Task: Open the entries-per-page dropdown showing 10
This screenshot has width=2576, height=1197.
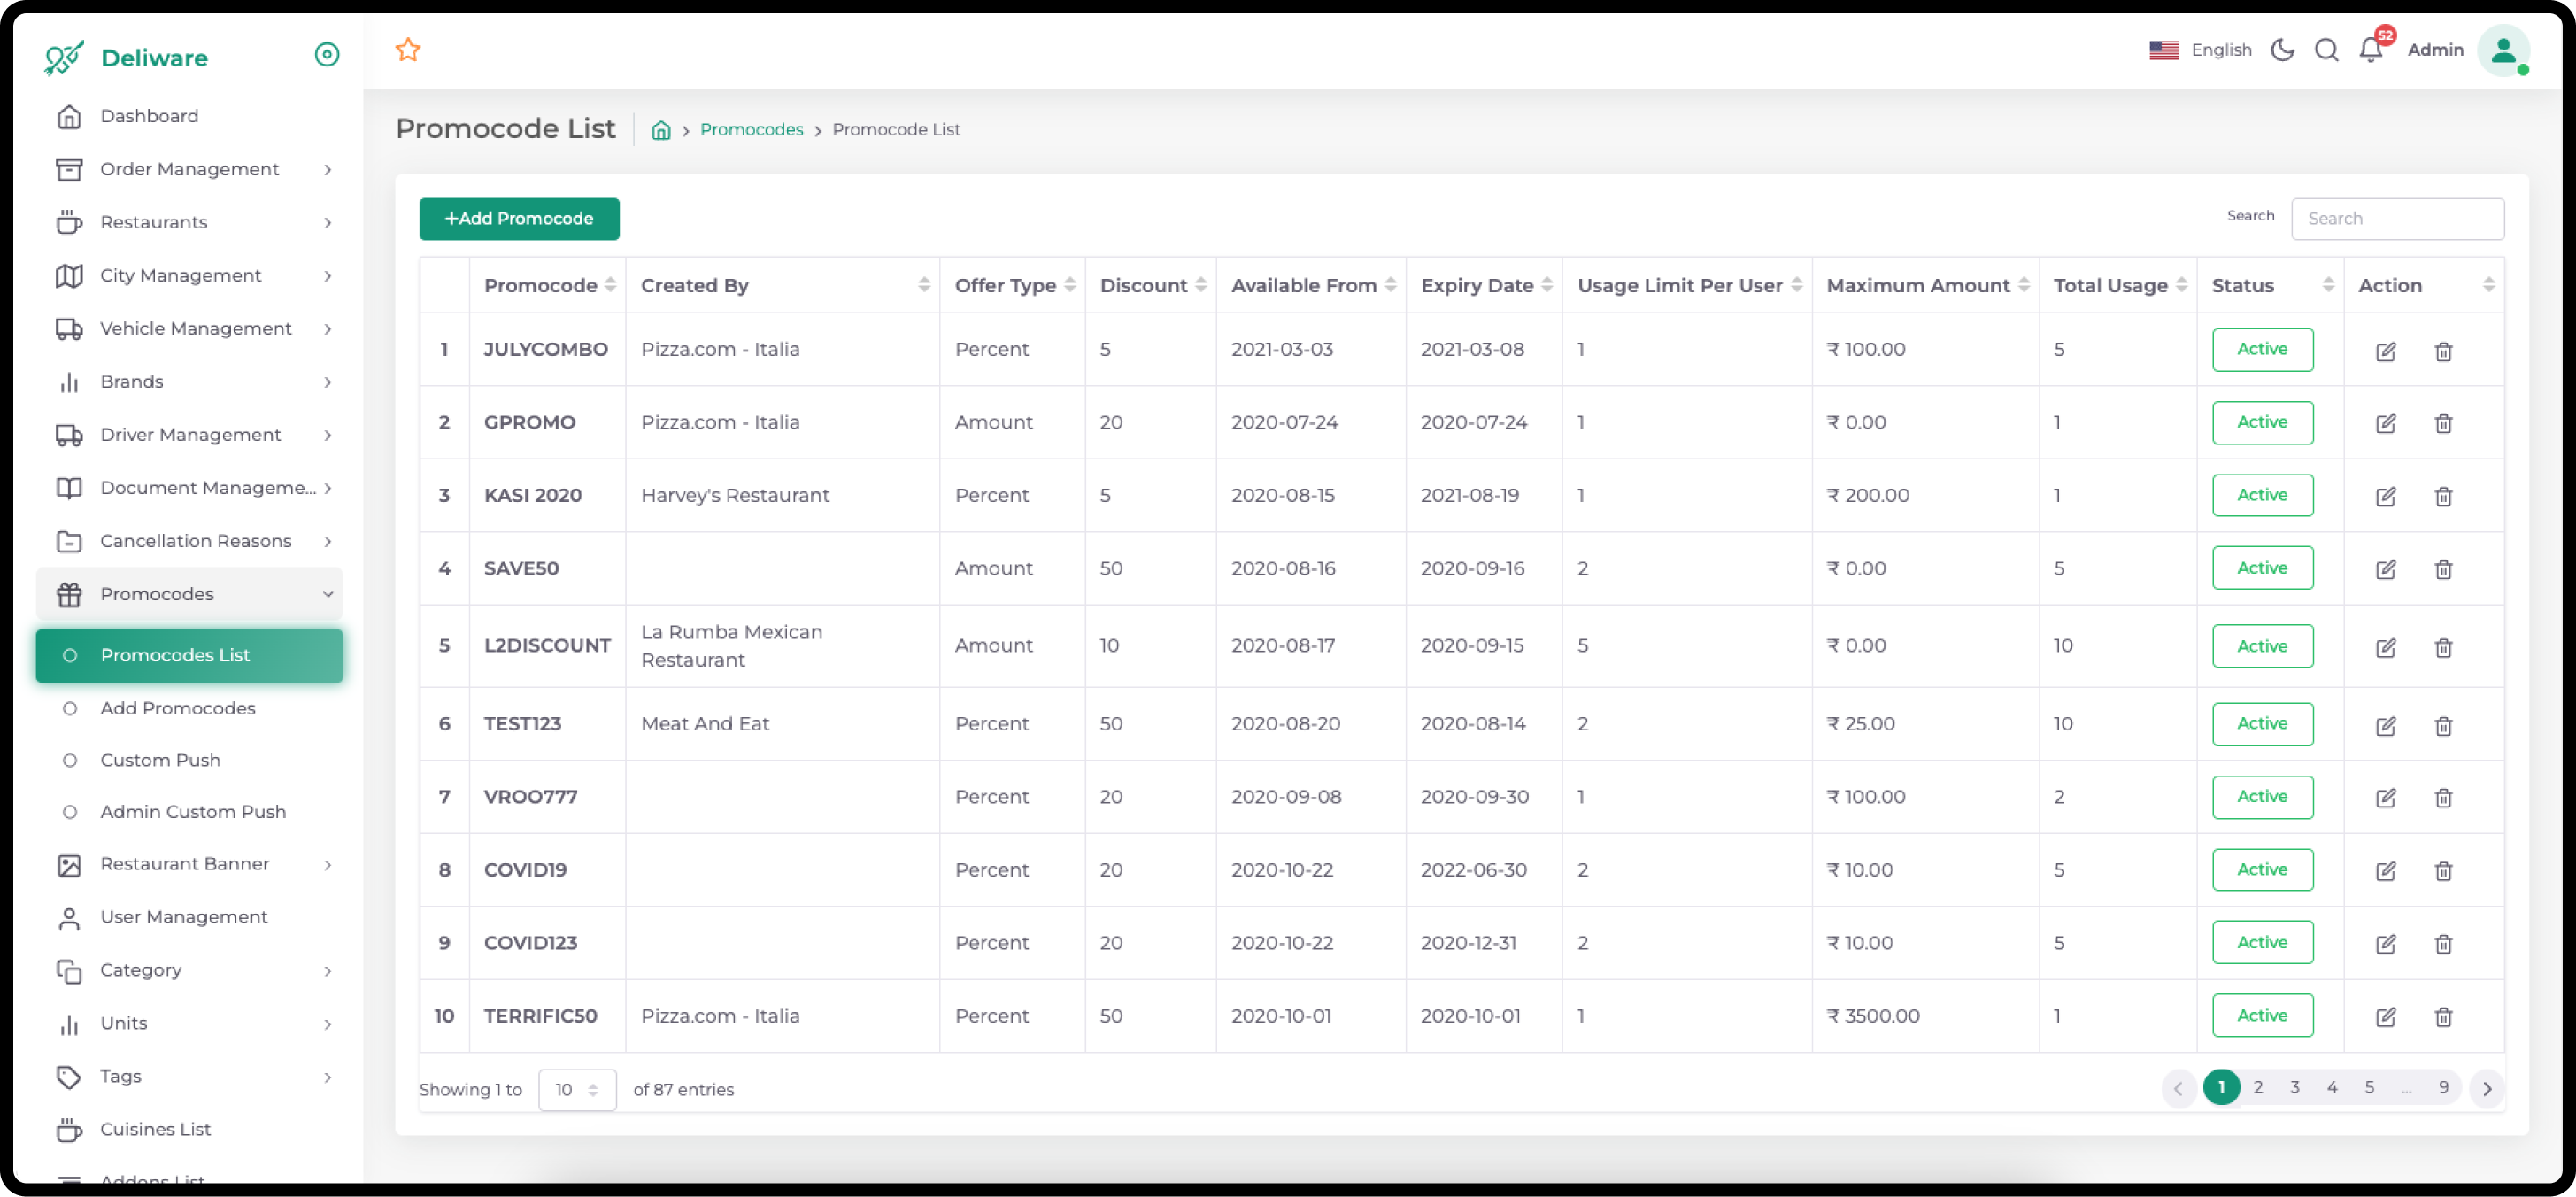Action: click(x=577, y=1090)
